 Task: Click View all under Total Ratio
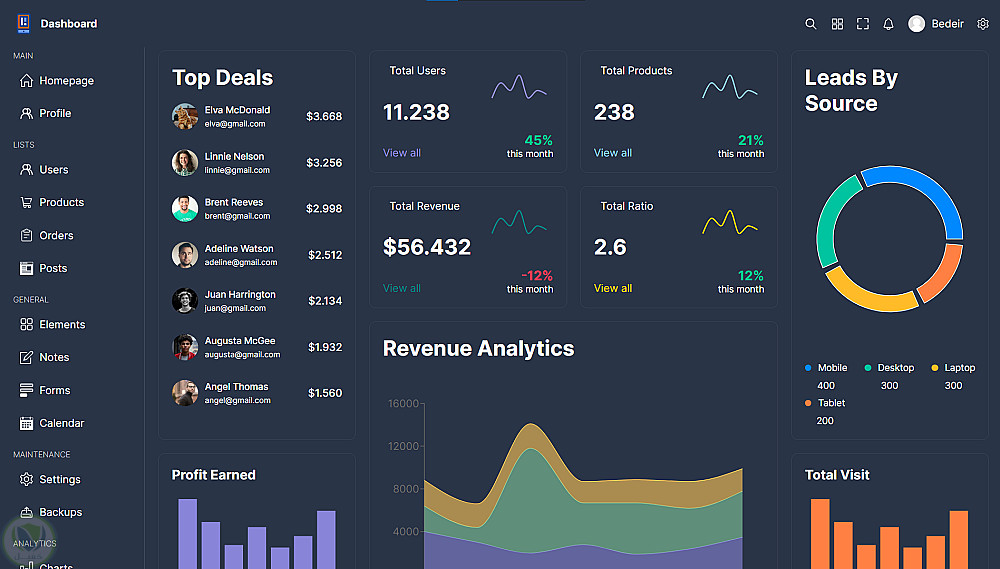pos(613,288)
